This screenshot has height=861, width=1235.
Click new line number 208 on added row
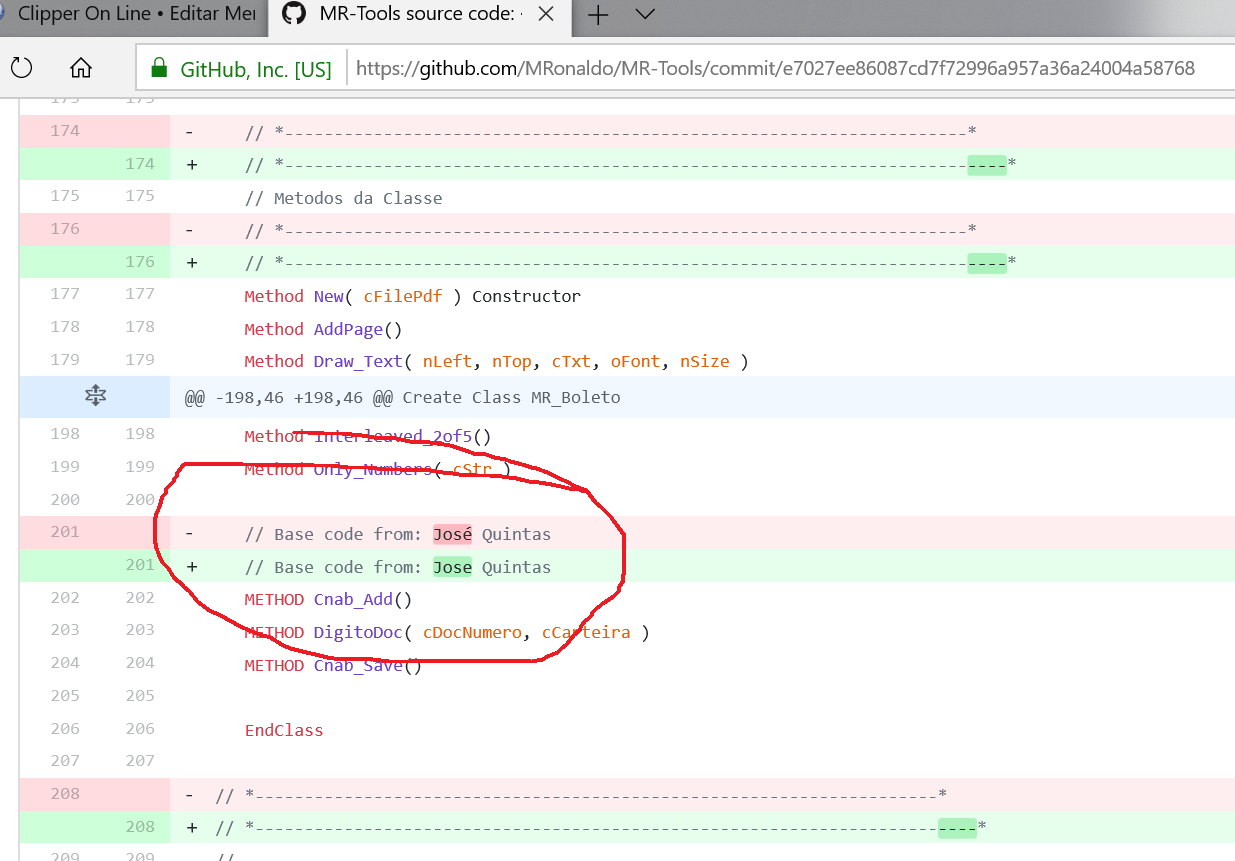click(x=140, y=827)
